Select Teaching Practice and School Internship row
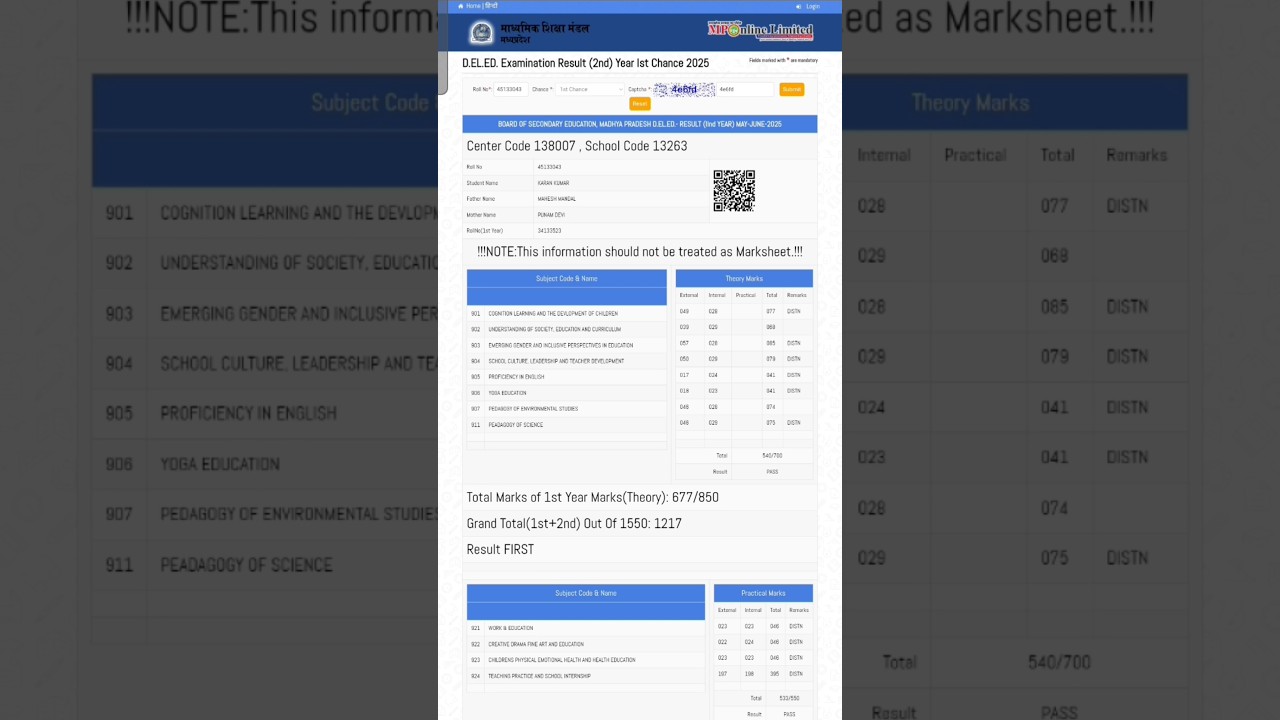 586,676
